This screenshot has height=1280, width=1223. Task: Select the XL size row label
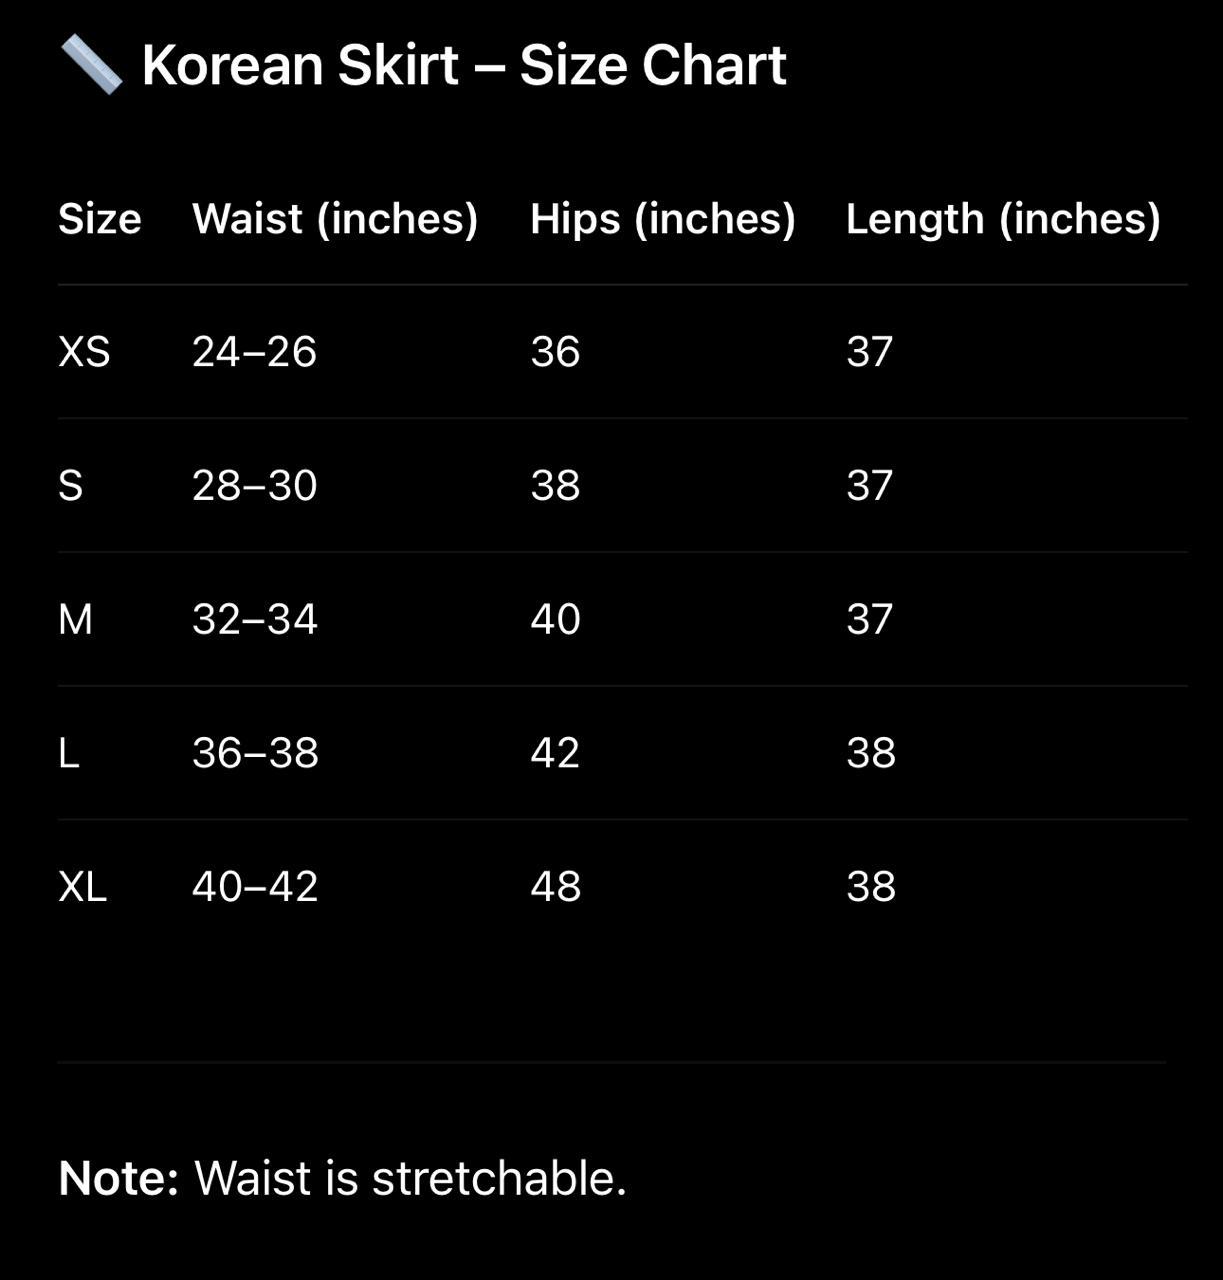coord(83,887)
